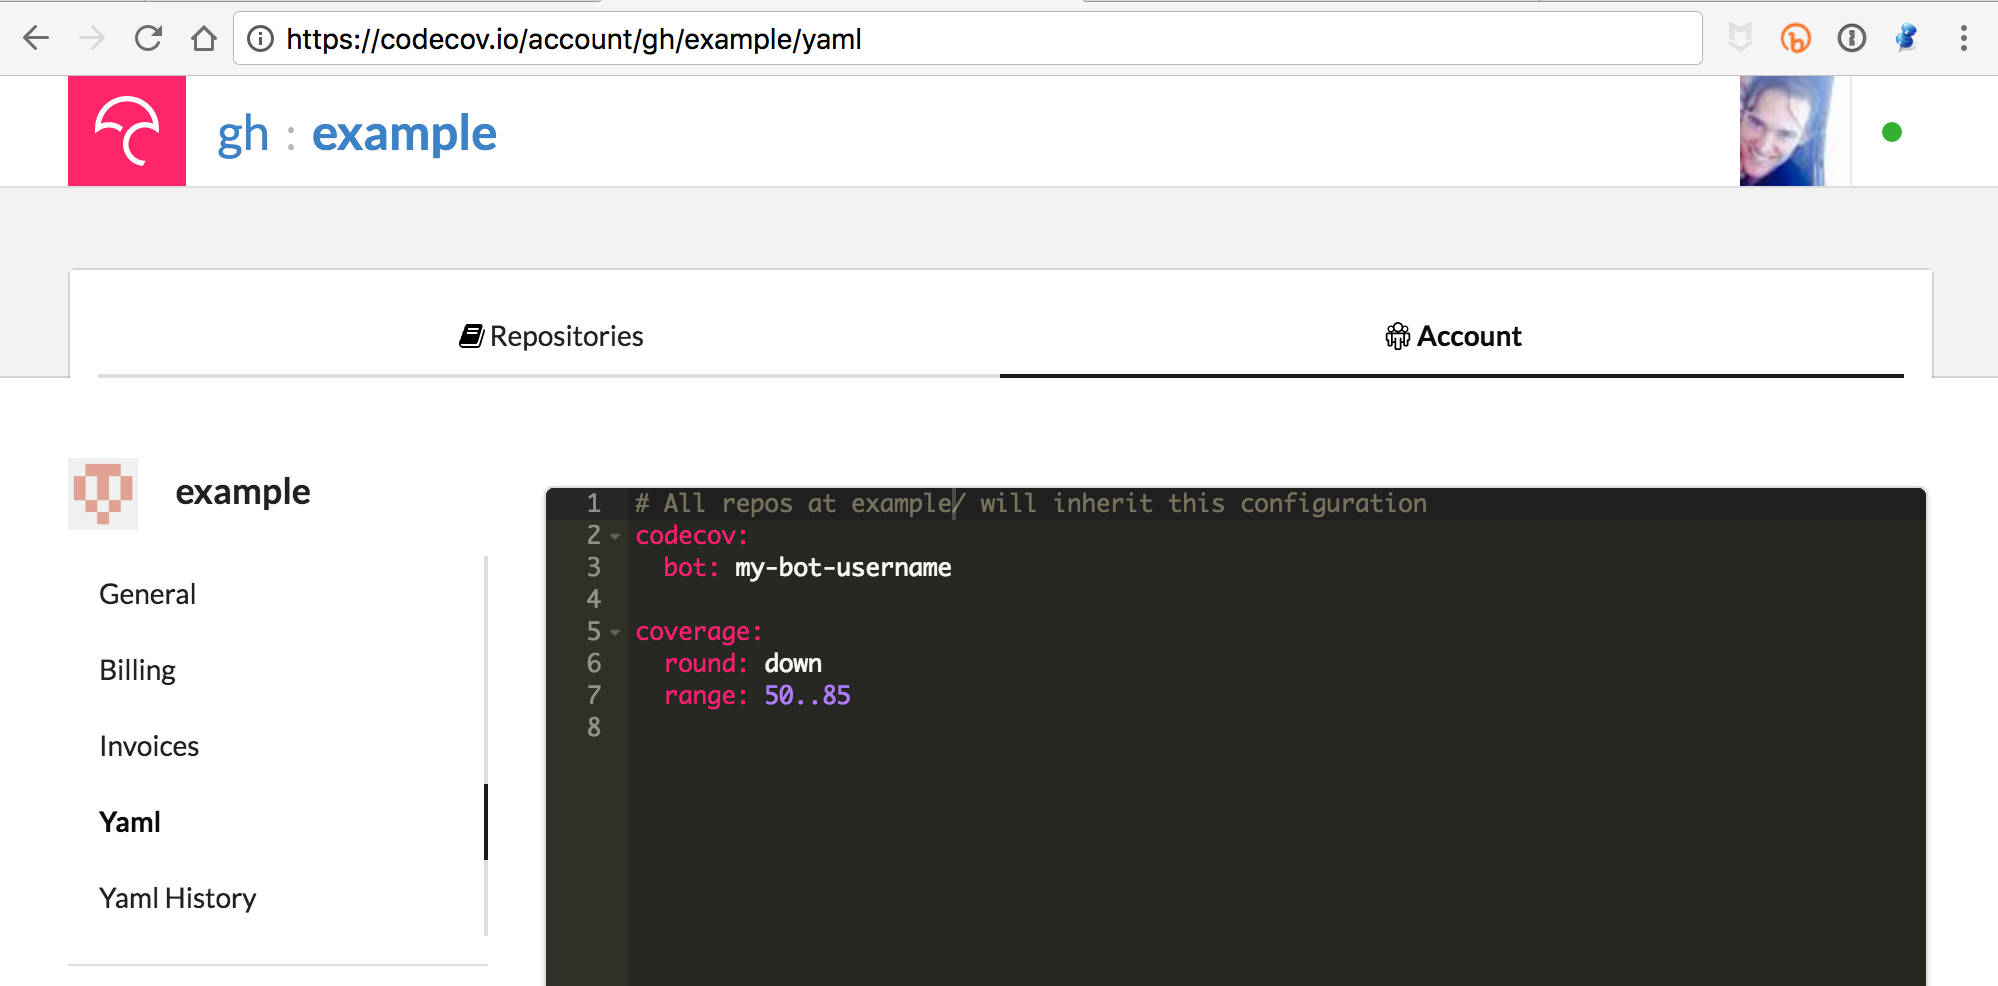Image resolution: width=1998 pixels, height=986 pixels.
Task: Click the browser back arrow
Action: click(x=36, y=39)
